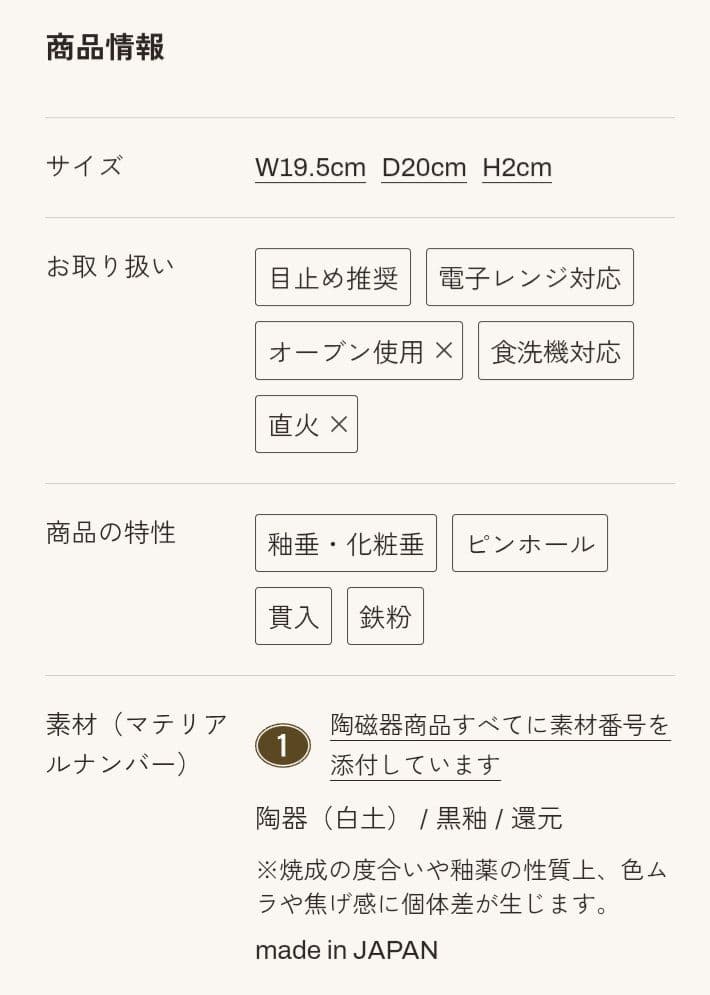Click the 食洗機対応 tag
The width and height of the screenshot is (710, 995).
click(555, 351)
